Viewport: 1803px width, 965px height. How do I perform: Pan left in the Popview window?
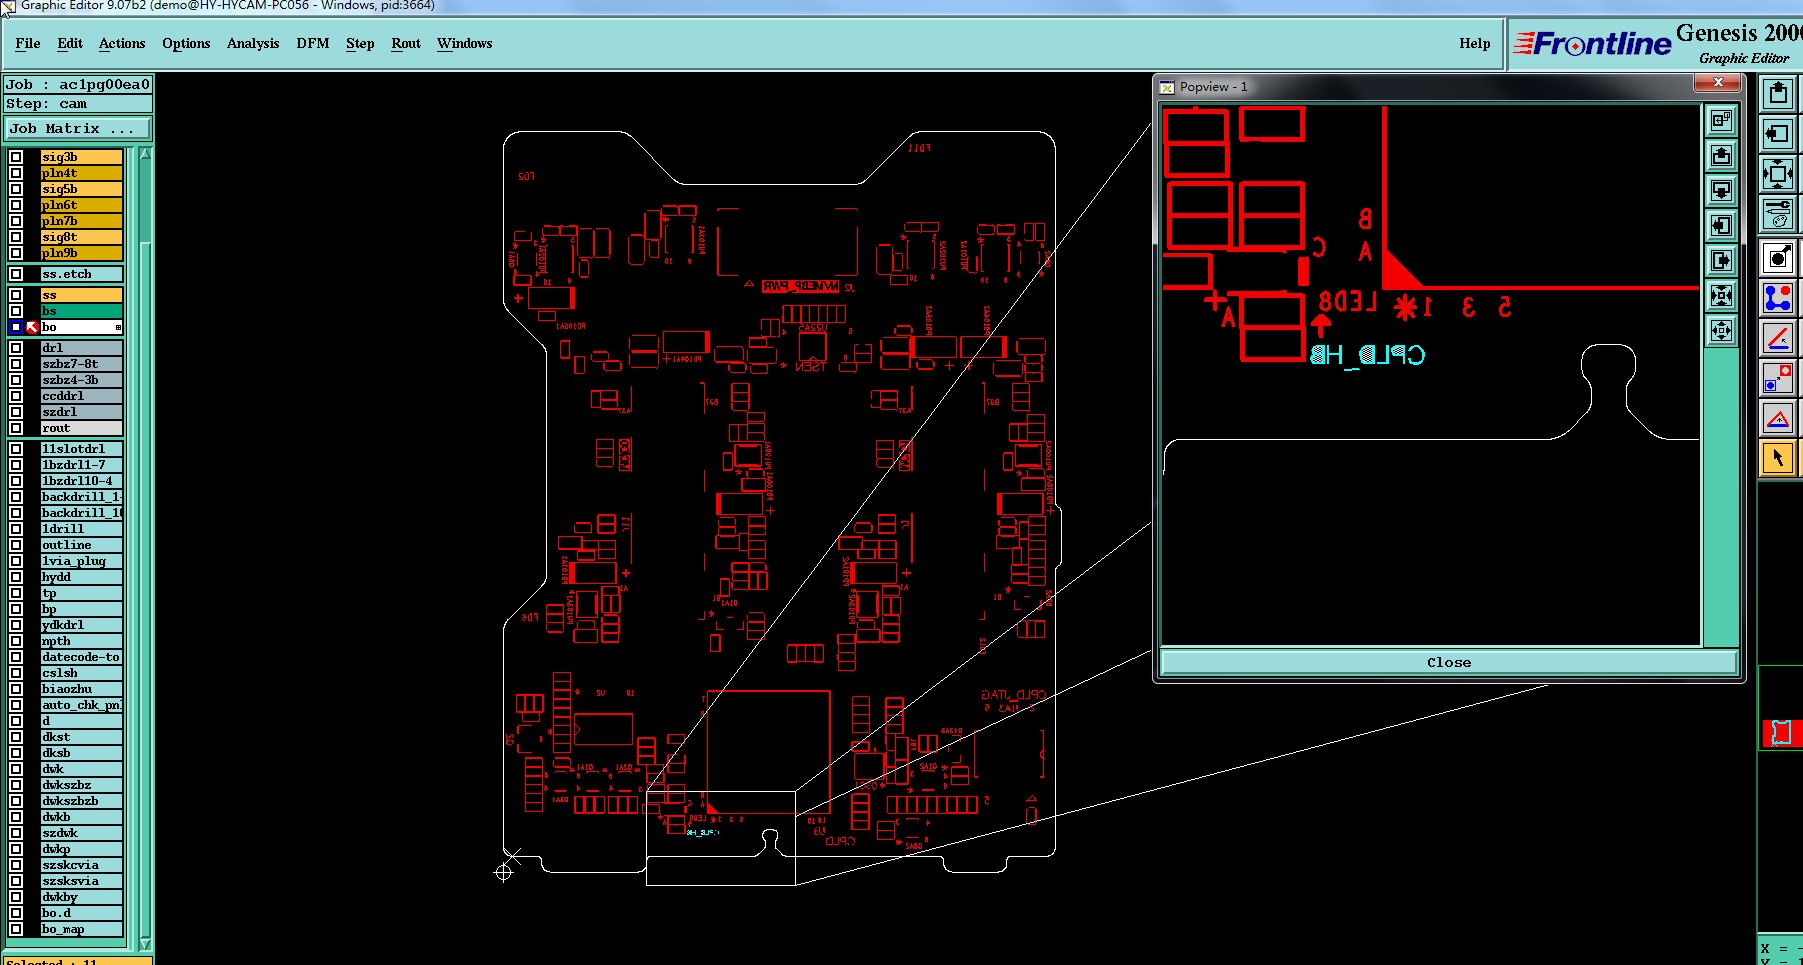pos(1721,226)
